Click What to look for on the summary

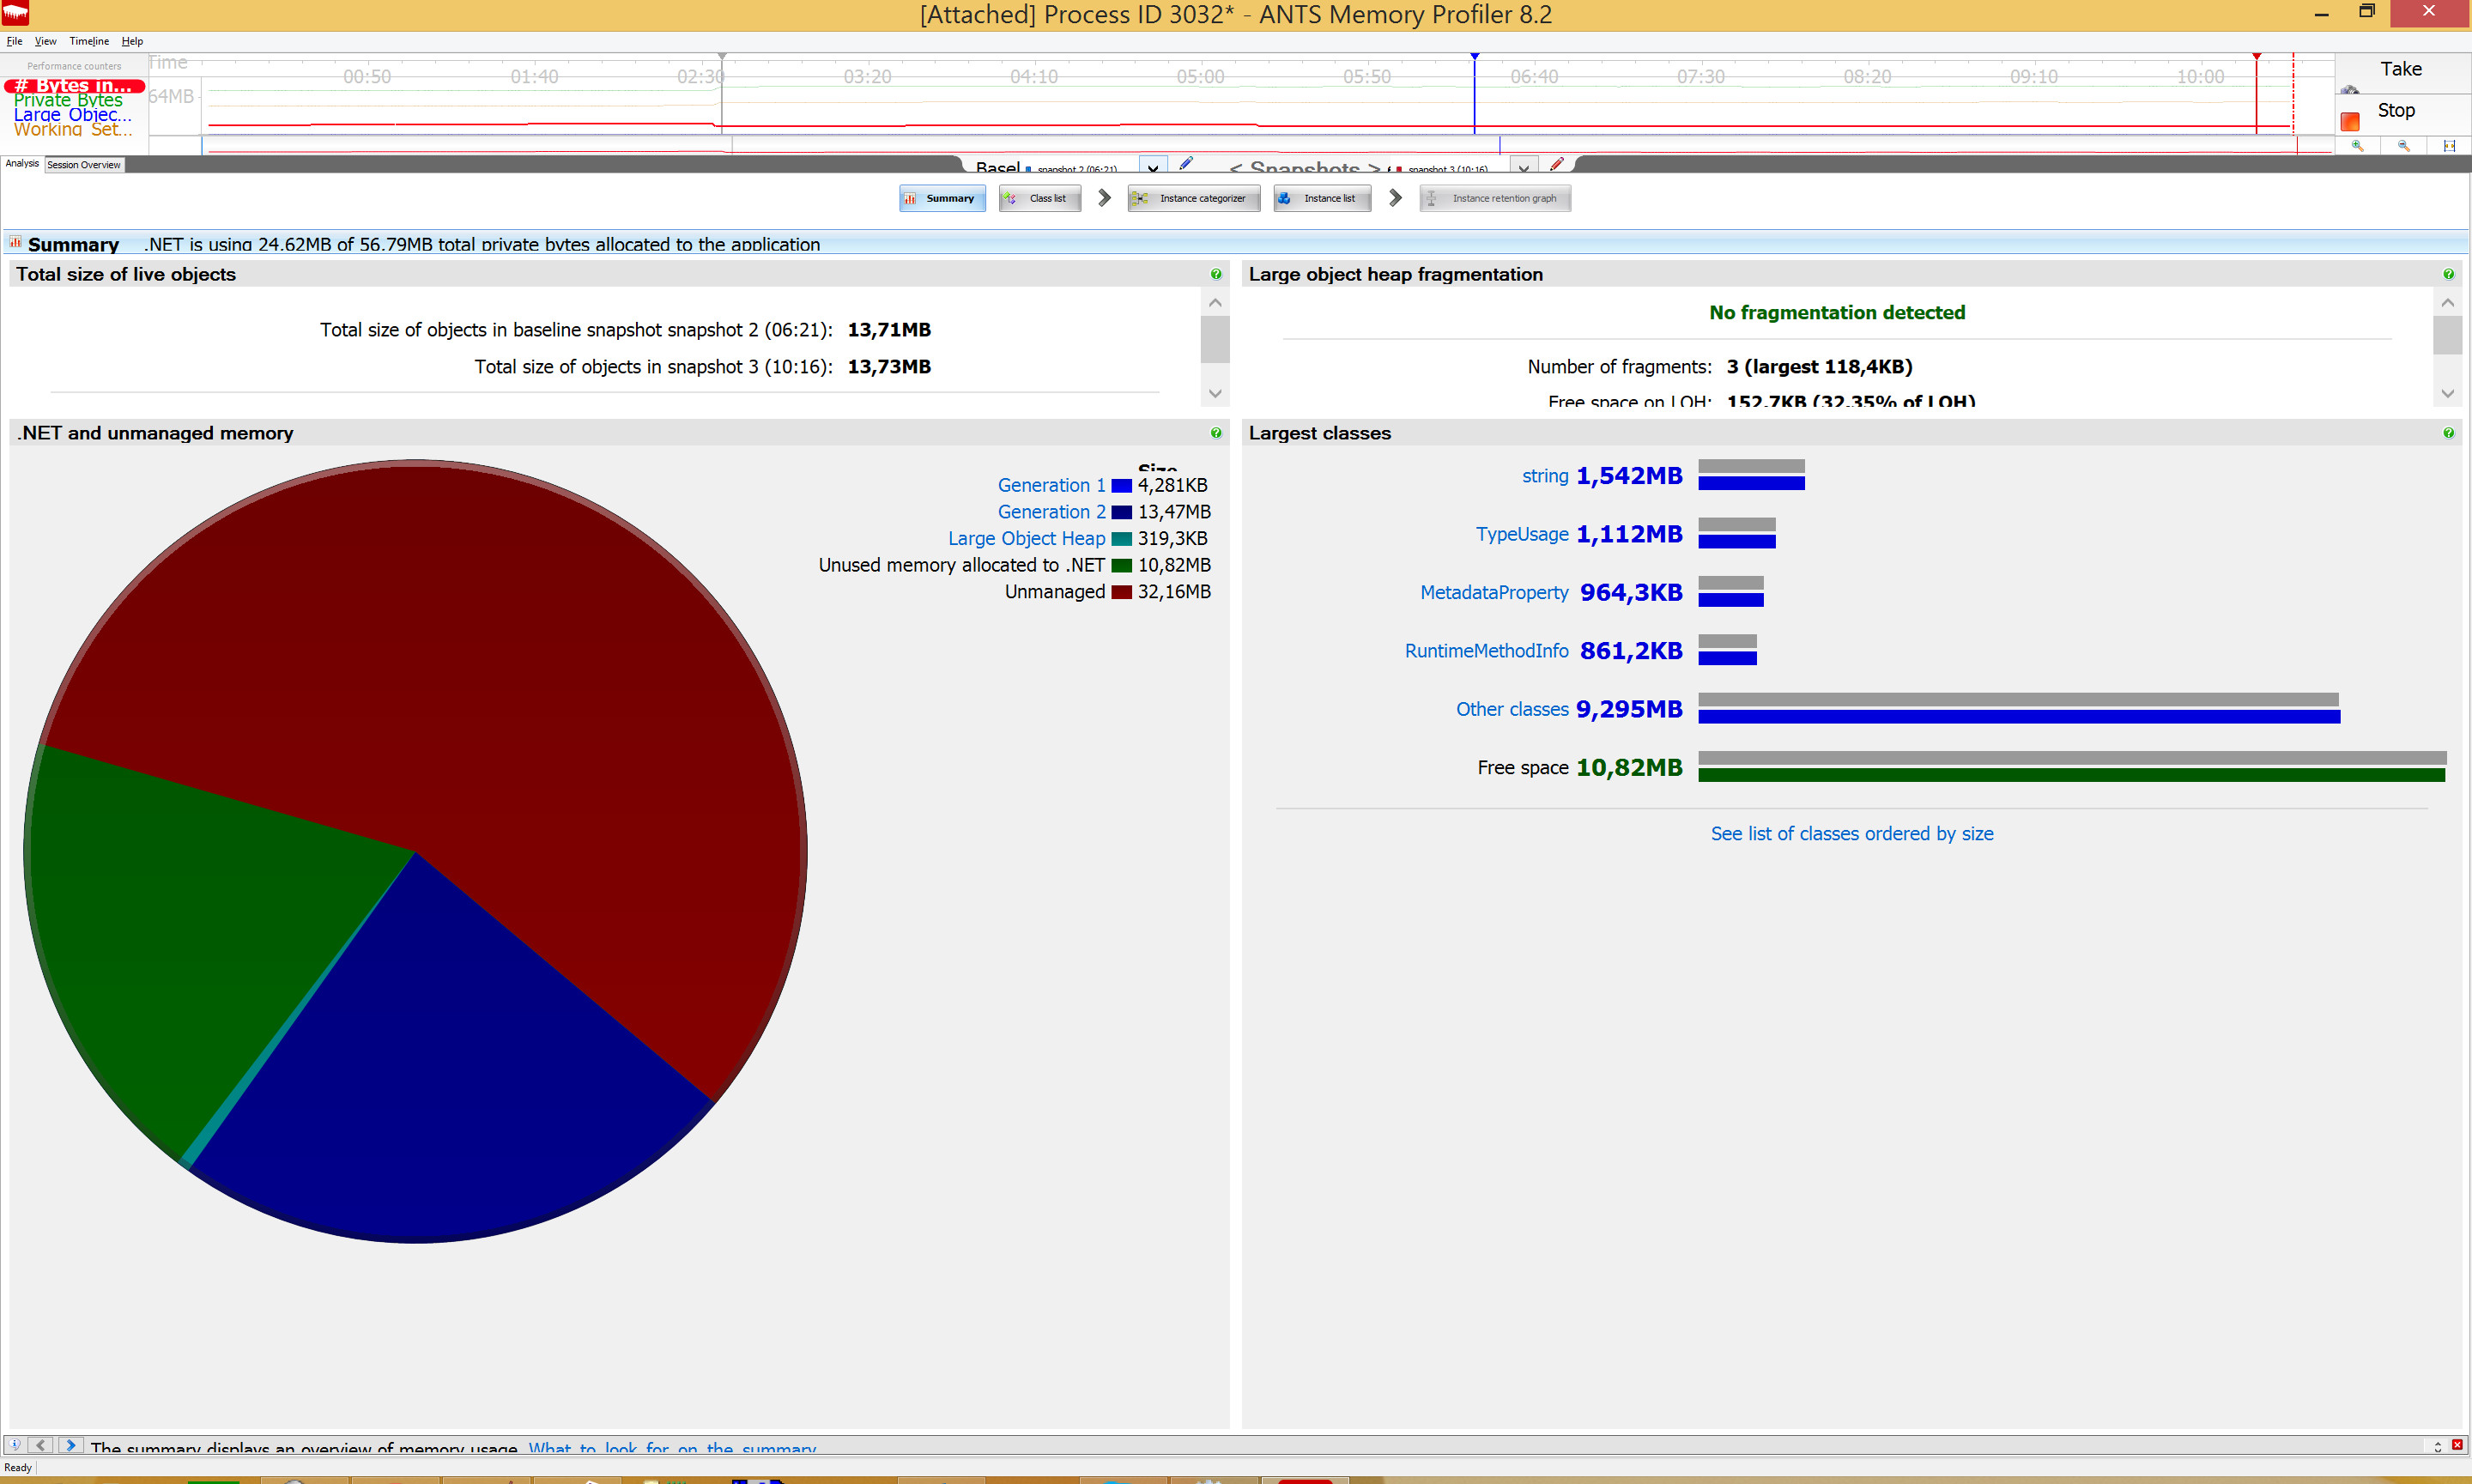coord(672,1448)
